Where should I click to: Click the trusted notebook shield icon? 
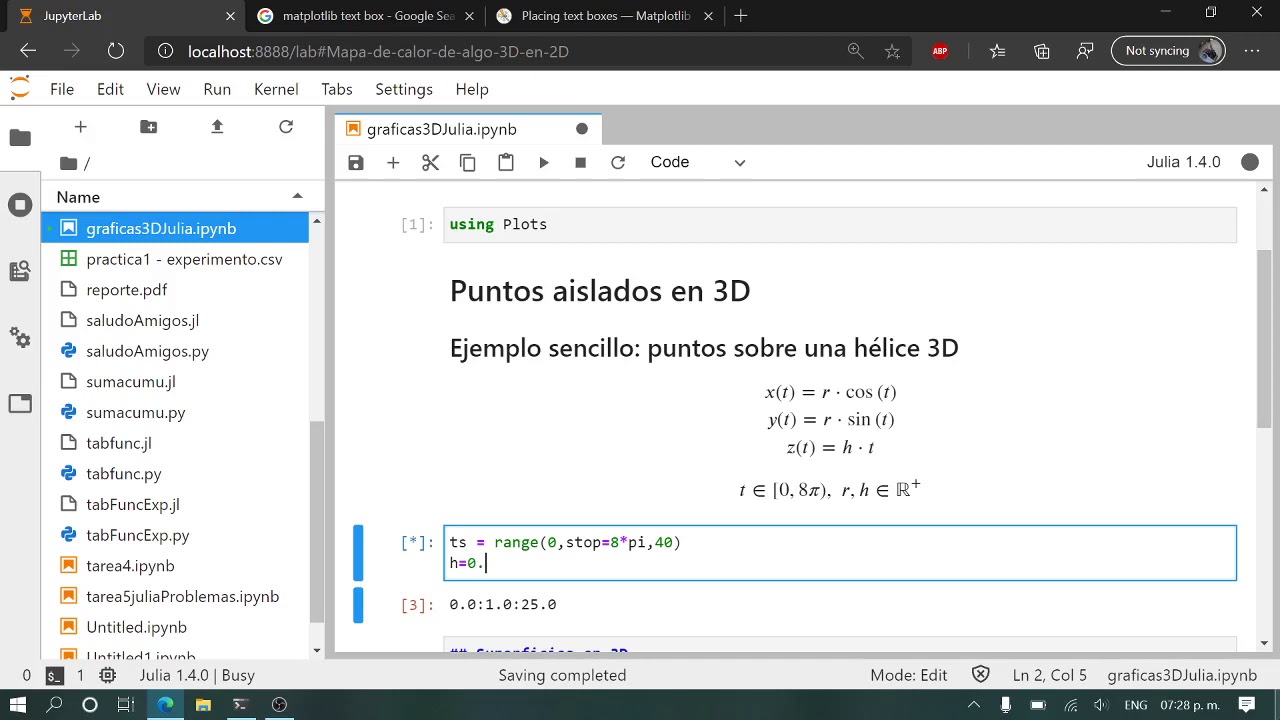click(981, 675)
